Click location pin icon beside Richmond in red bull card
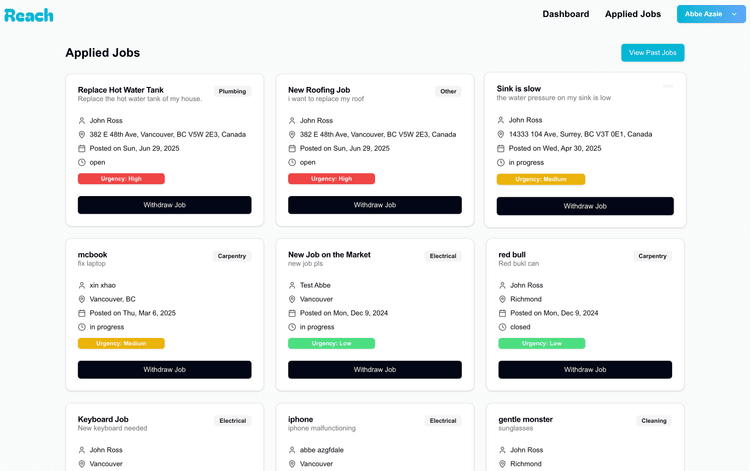Screen dimensions: 750x471 coord(503,299)
